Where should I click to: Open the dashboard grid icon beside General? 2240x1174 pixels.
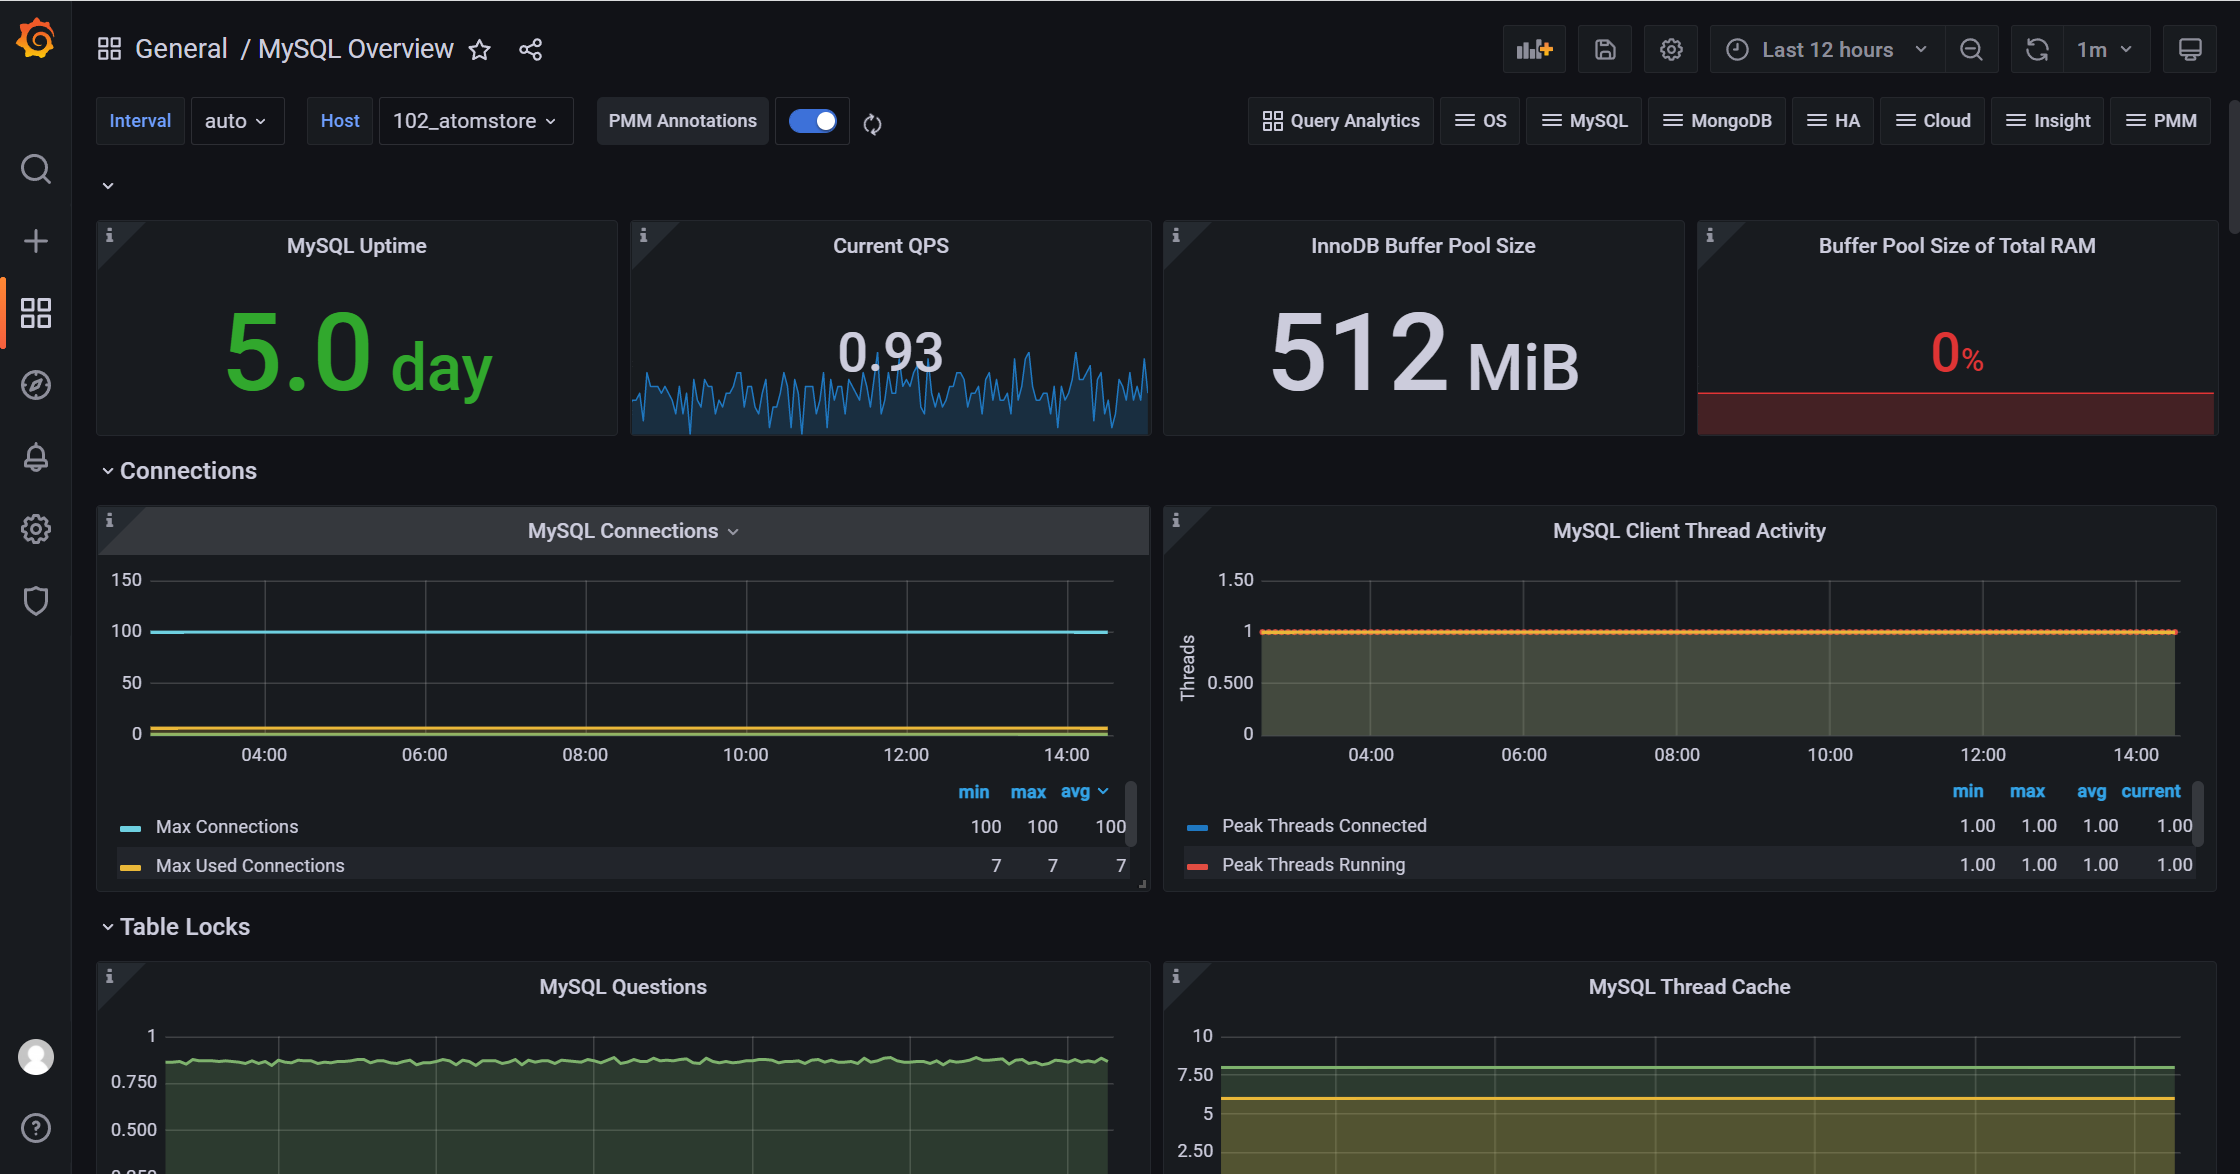109,49
